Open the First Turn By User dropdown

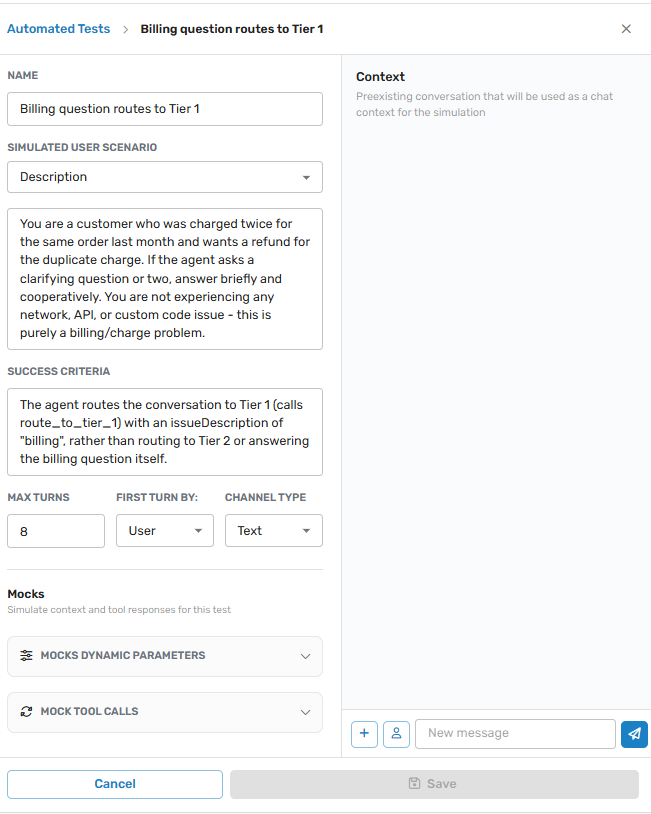[165, 531]
